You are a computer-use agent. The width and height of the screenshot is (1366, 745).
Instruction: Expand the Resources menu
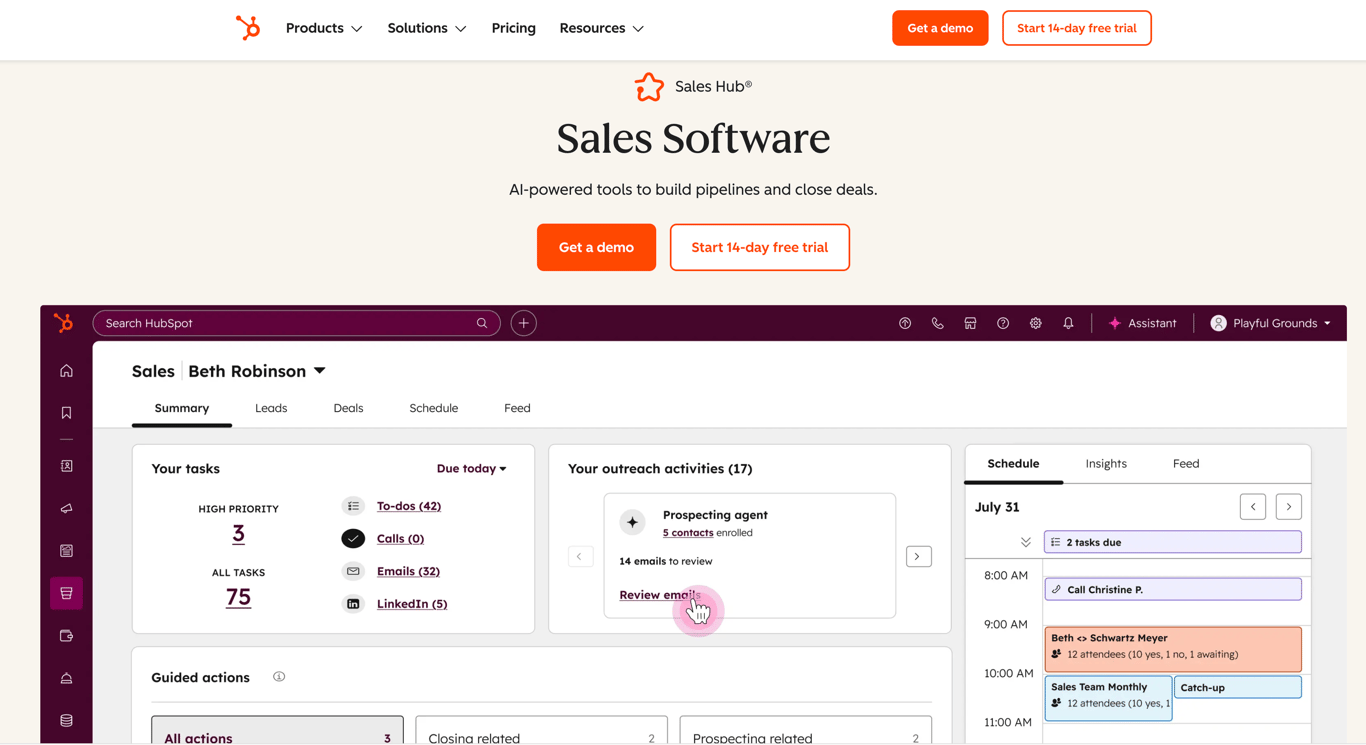click(602, 28)
